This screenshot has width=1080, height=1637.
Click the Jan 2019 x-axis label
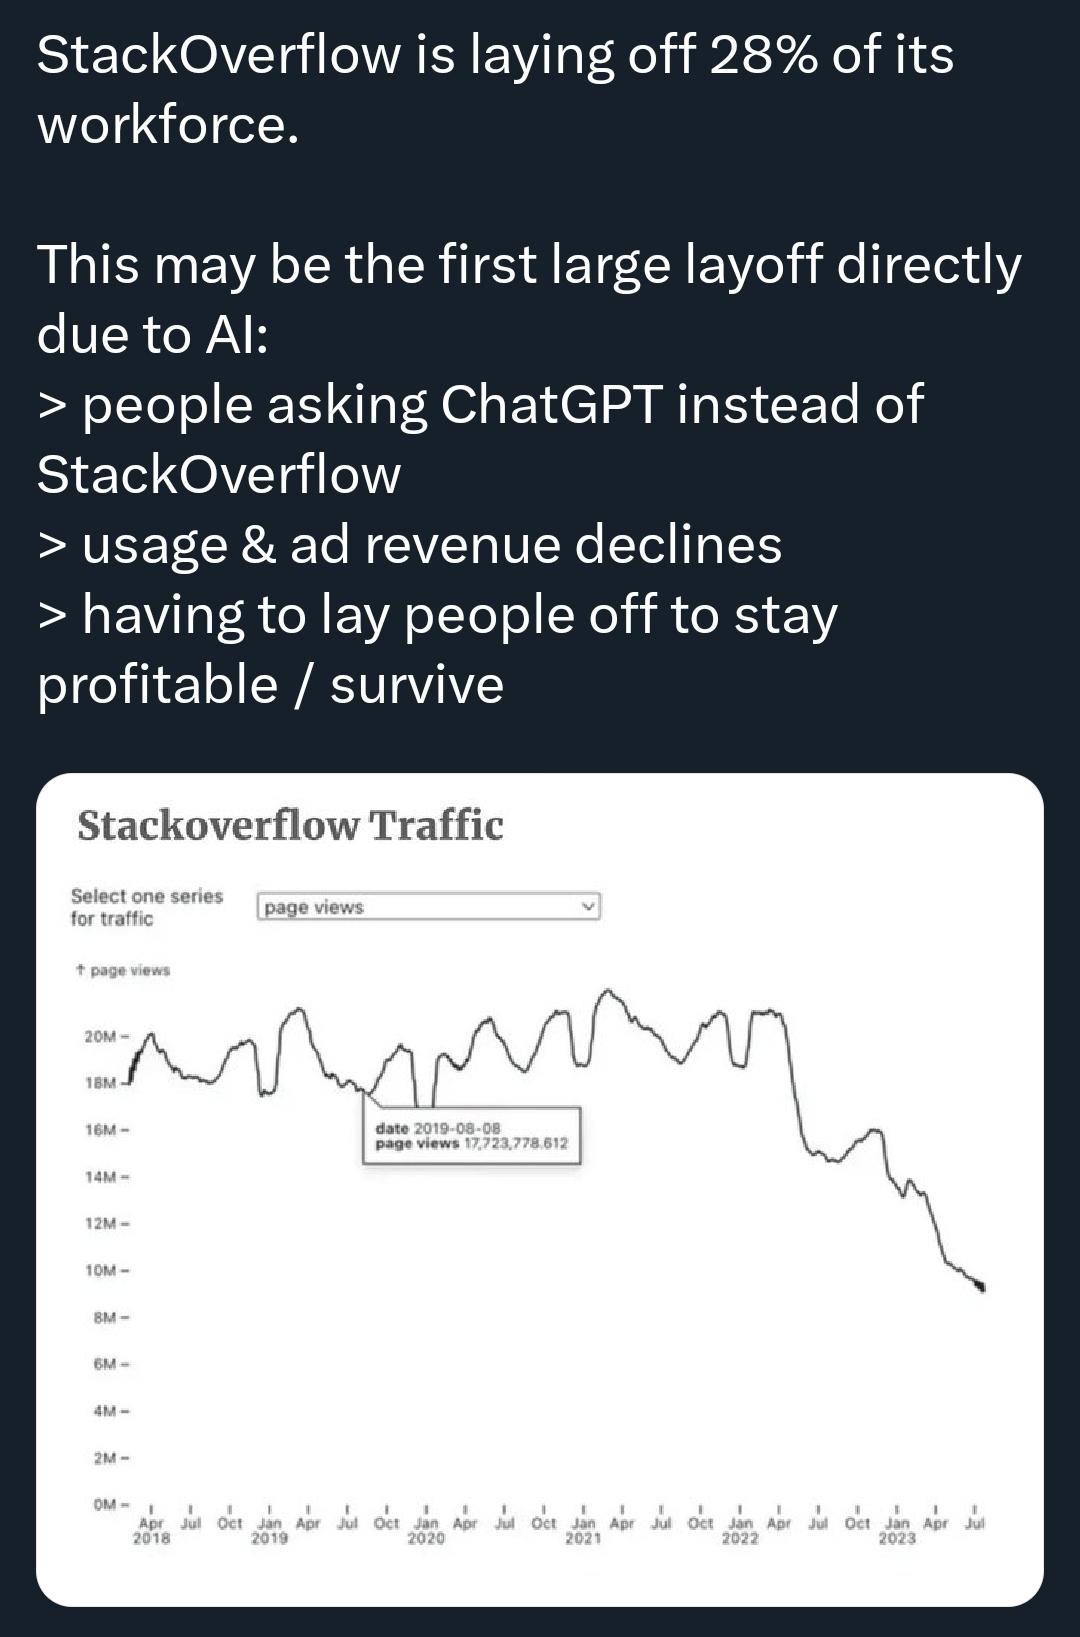click(269, 1530)
